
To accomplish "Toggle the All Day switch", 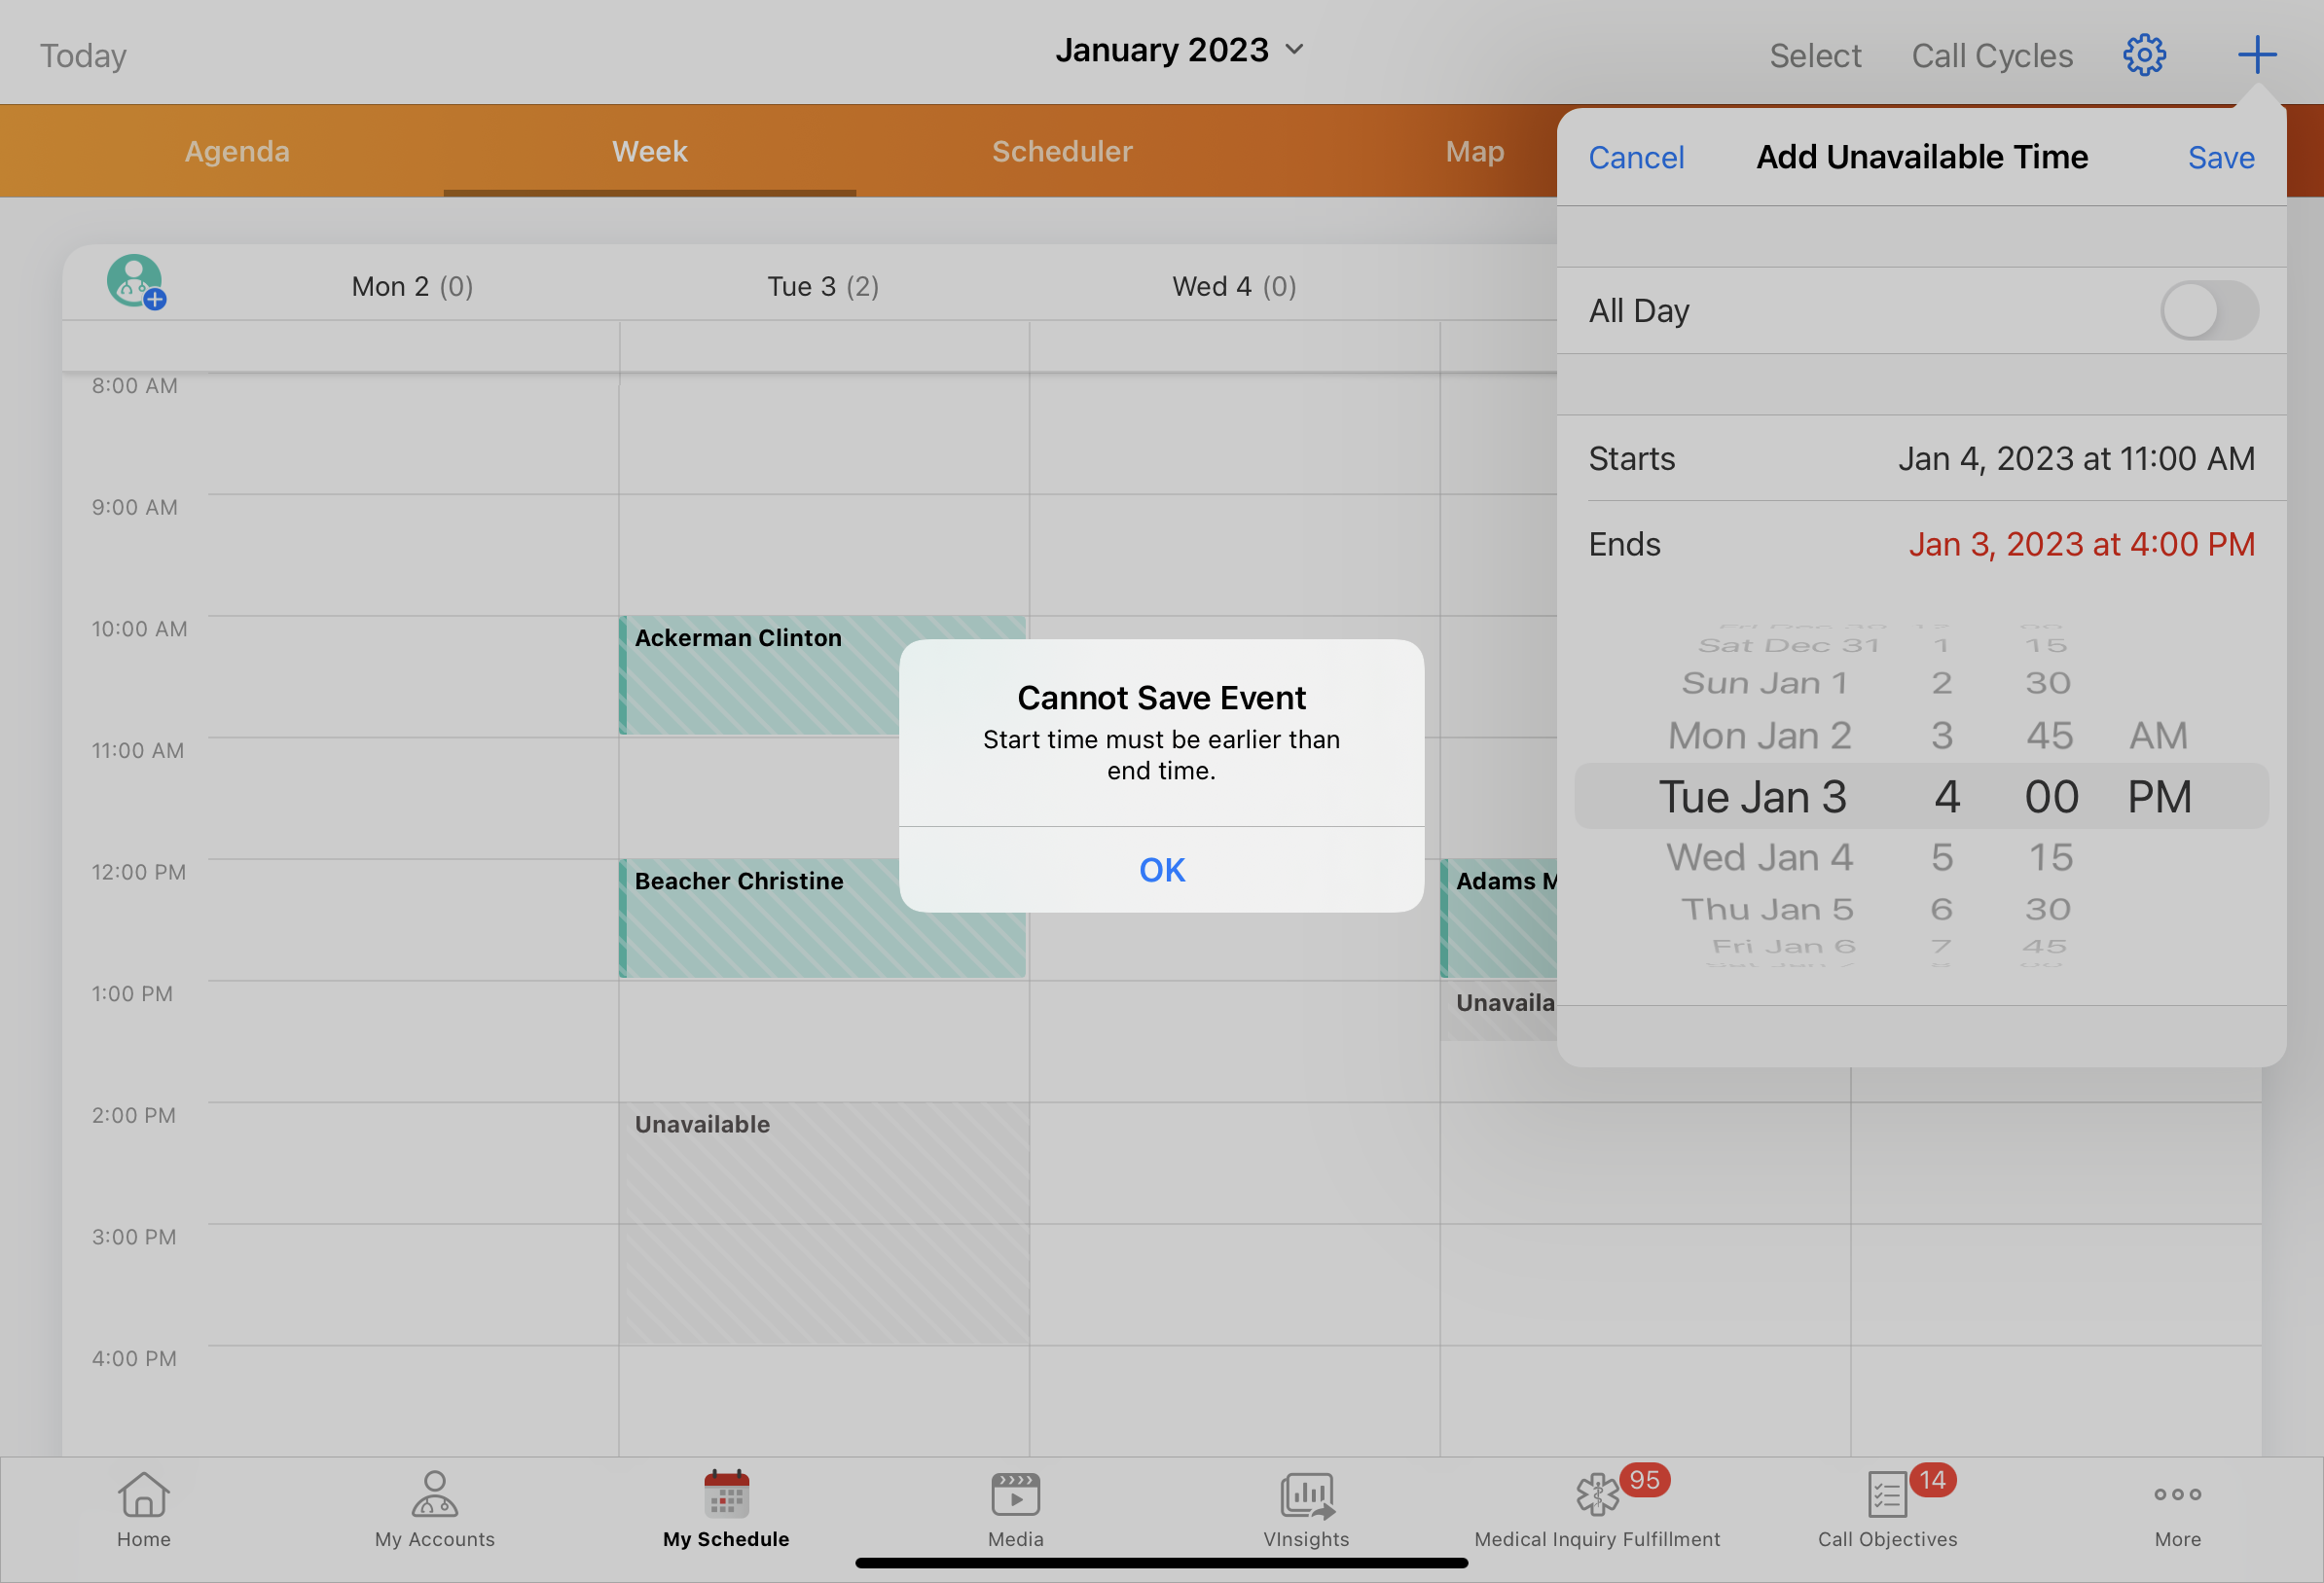I will 2208,311.
